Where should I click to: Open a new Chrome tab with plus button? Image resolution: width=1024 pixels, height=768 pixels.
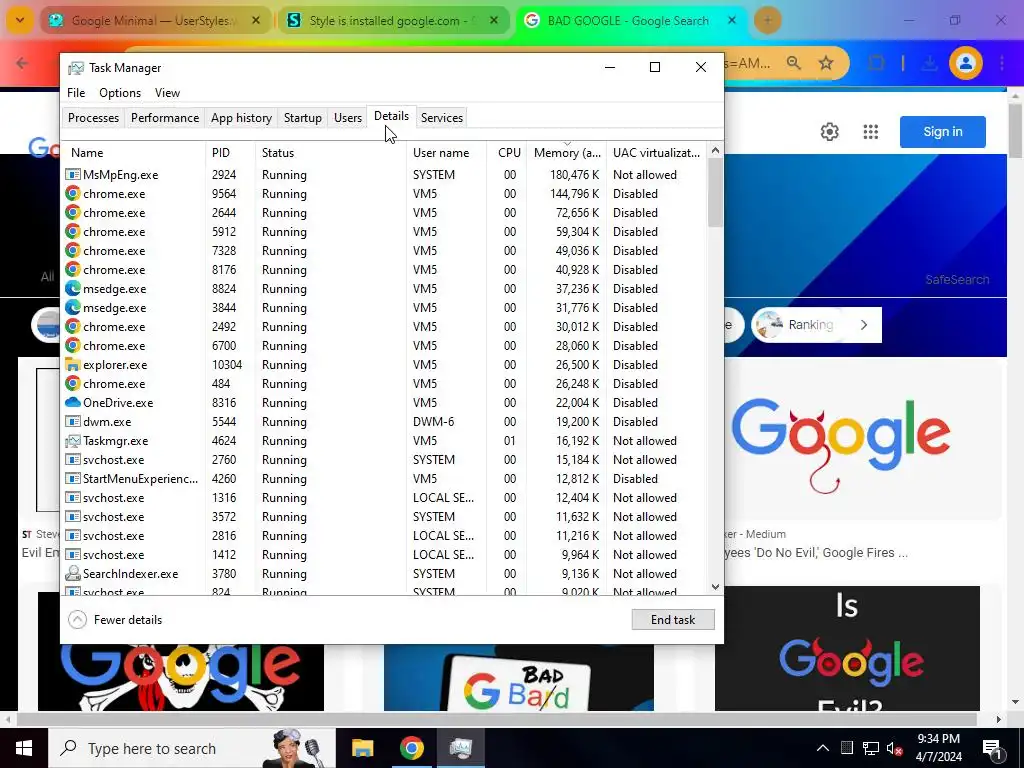[767, 21]
